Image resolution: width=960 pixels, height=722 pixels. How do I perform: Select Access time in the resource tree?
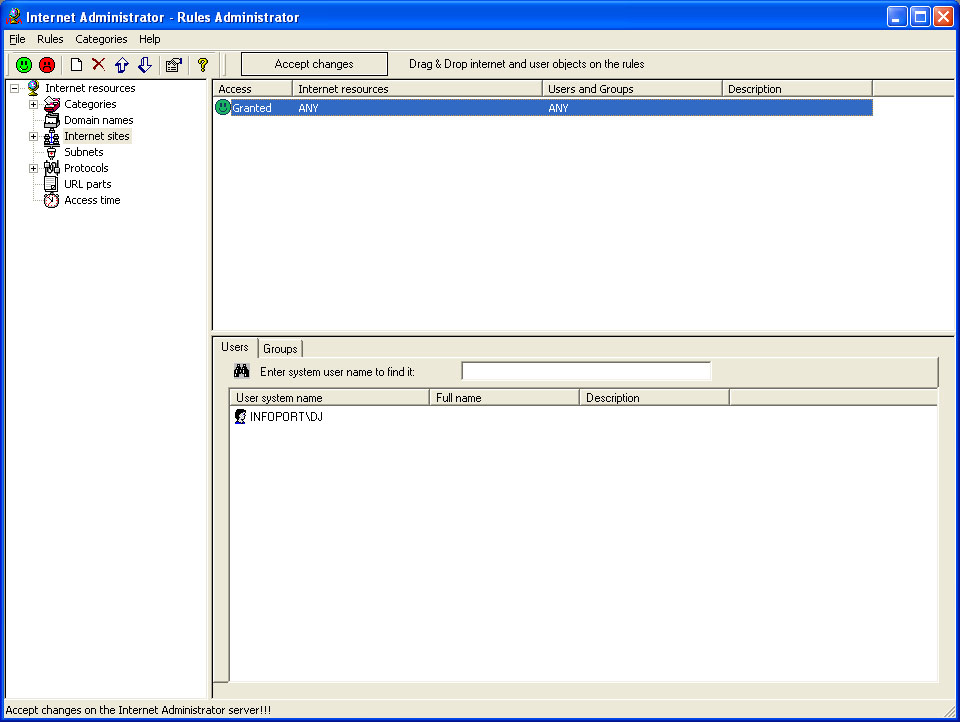pyautogui.click(x=92, y=200)
